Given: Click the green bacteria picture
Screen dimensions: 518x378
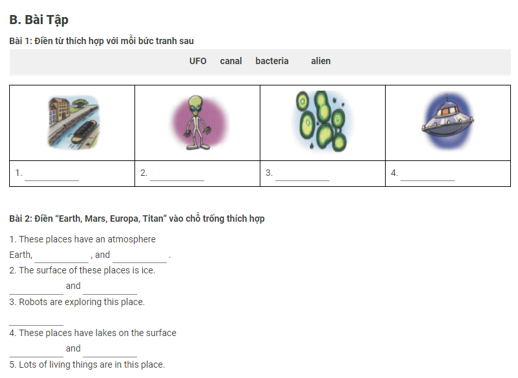Looking at the screenshot, I should [322, 122].
